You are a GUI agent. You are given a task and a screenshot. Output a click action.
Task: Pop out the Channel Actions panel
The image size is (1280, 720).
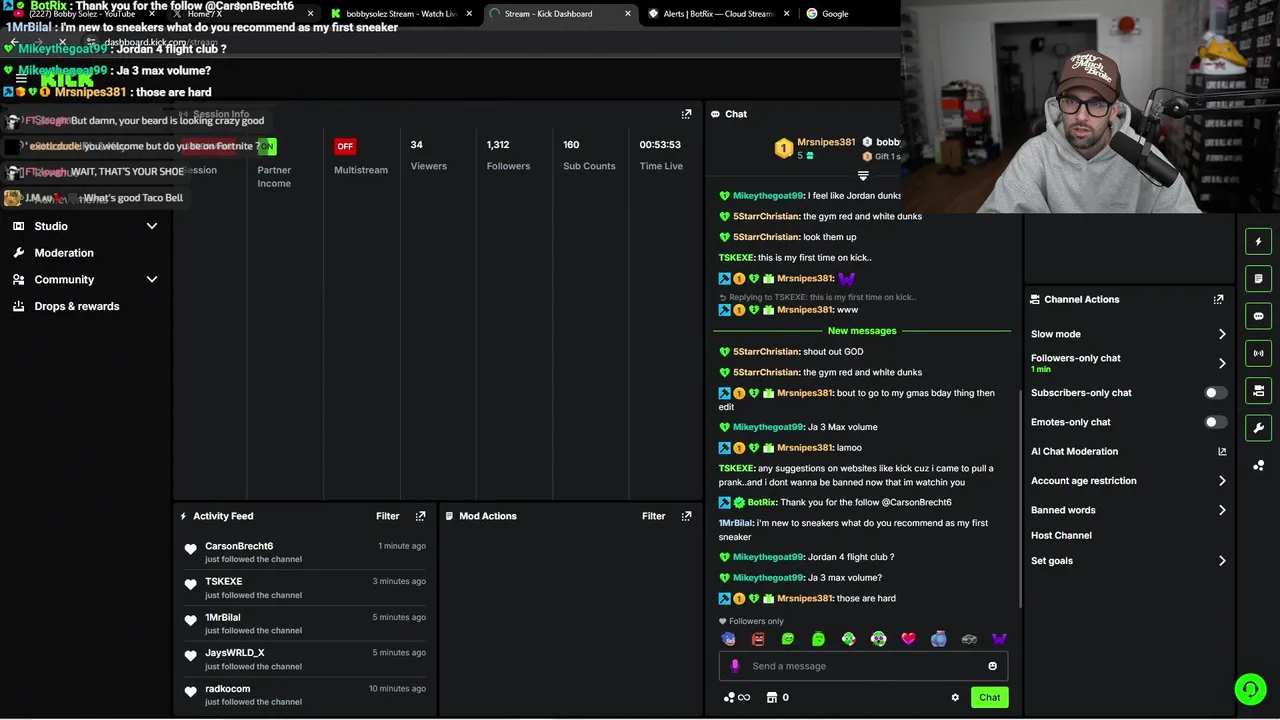pyautogui.click(x=1218, y=299)
